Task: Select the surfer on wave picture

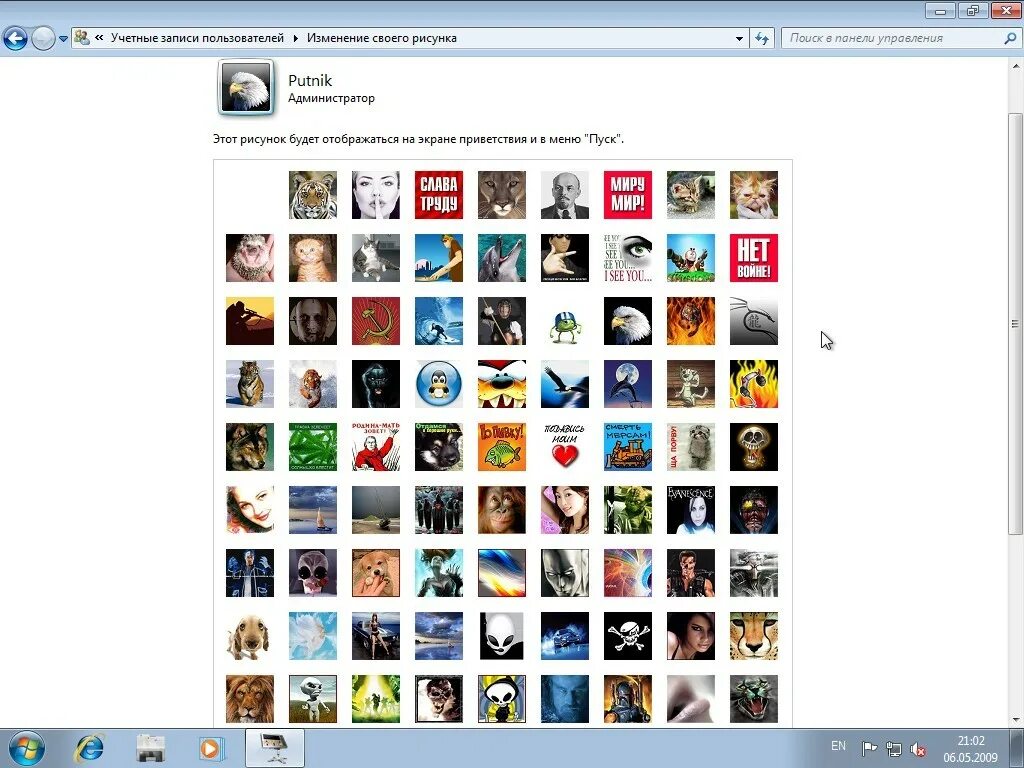Action: (x=439, y=321)
